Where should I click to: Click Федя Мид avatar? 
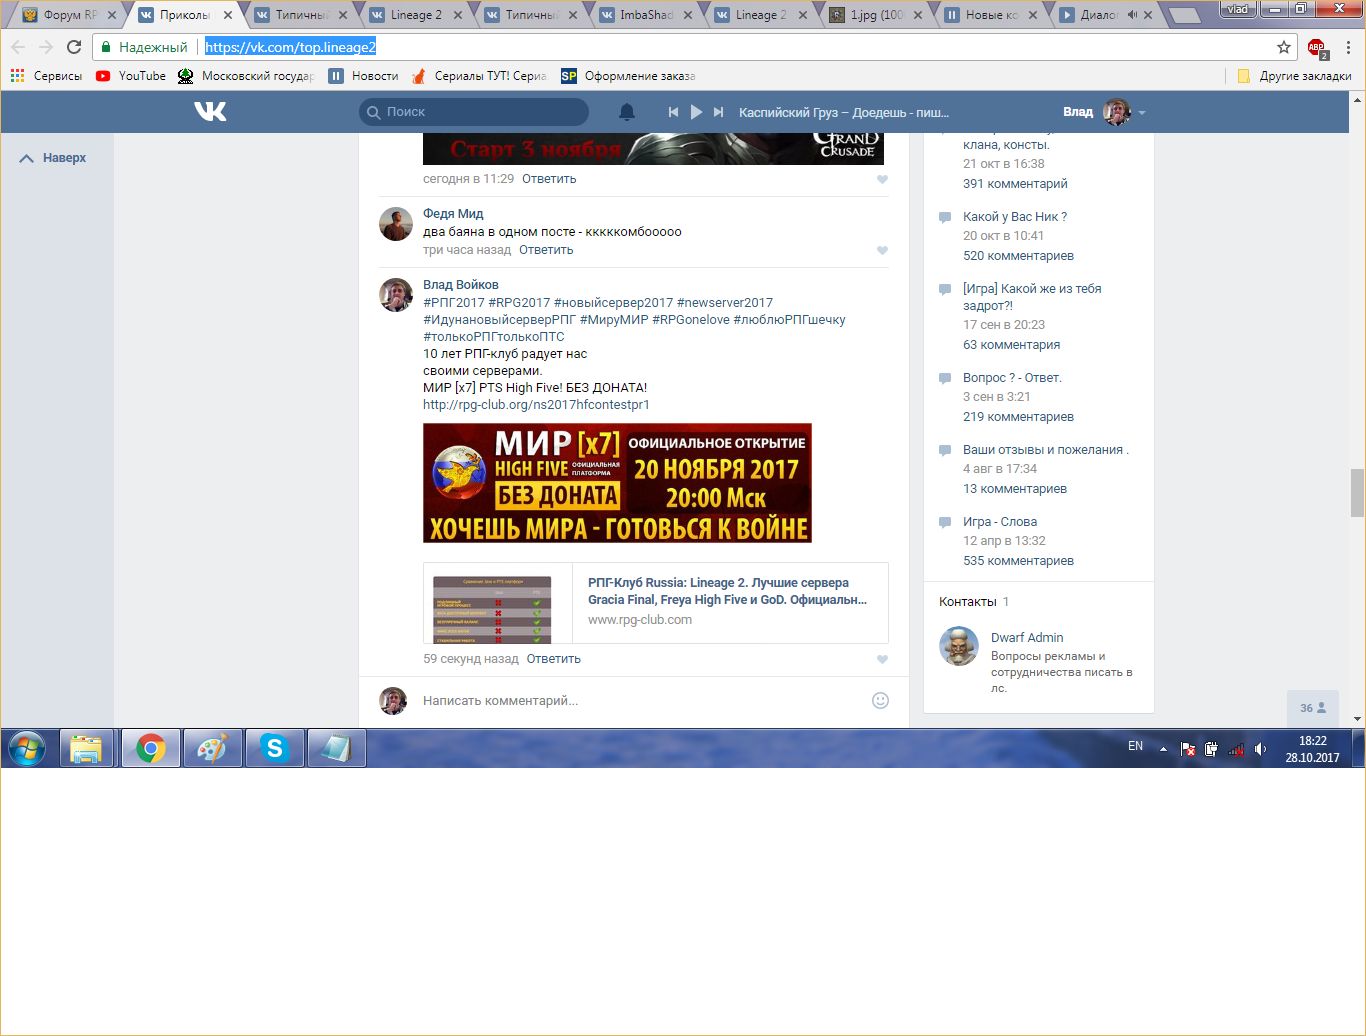pos(396,224)
